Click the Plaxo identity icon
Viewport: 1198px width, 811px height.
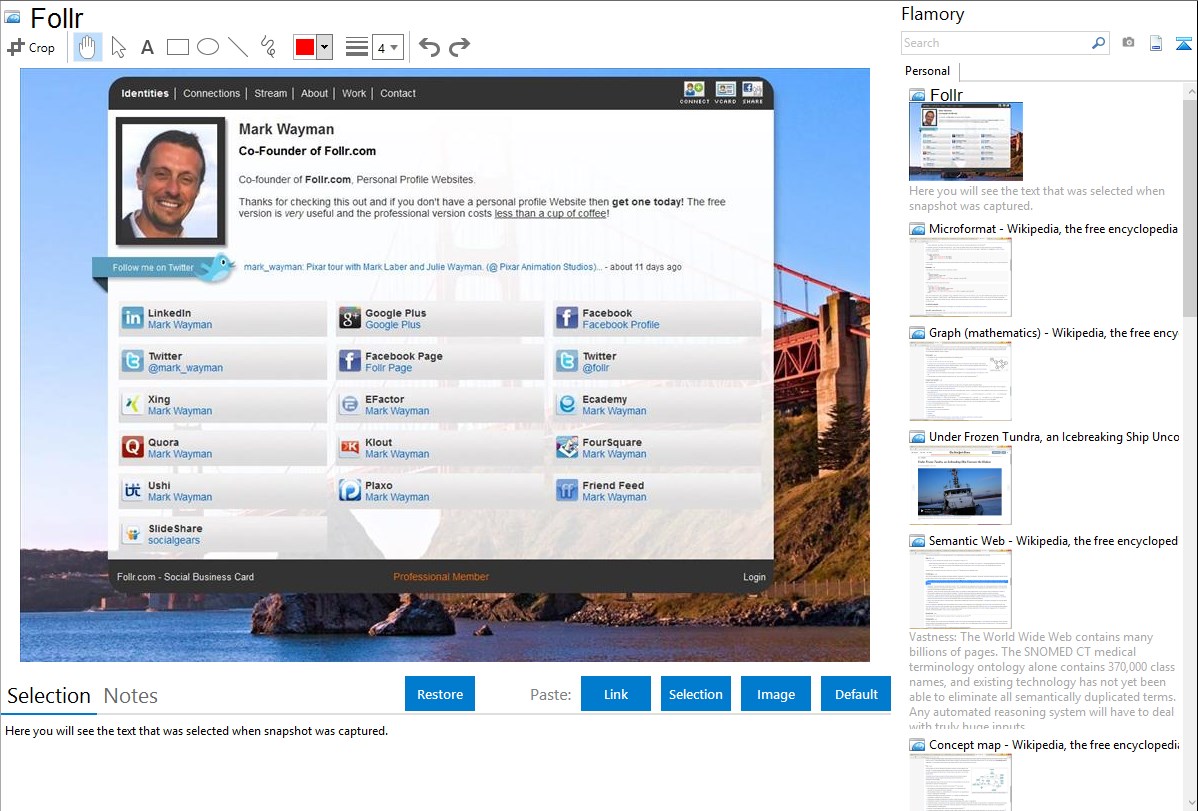point(349,490)
